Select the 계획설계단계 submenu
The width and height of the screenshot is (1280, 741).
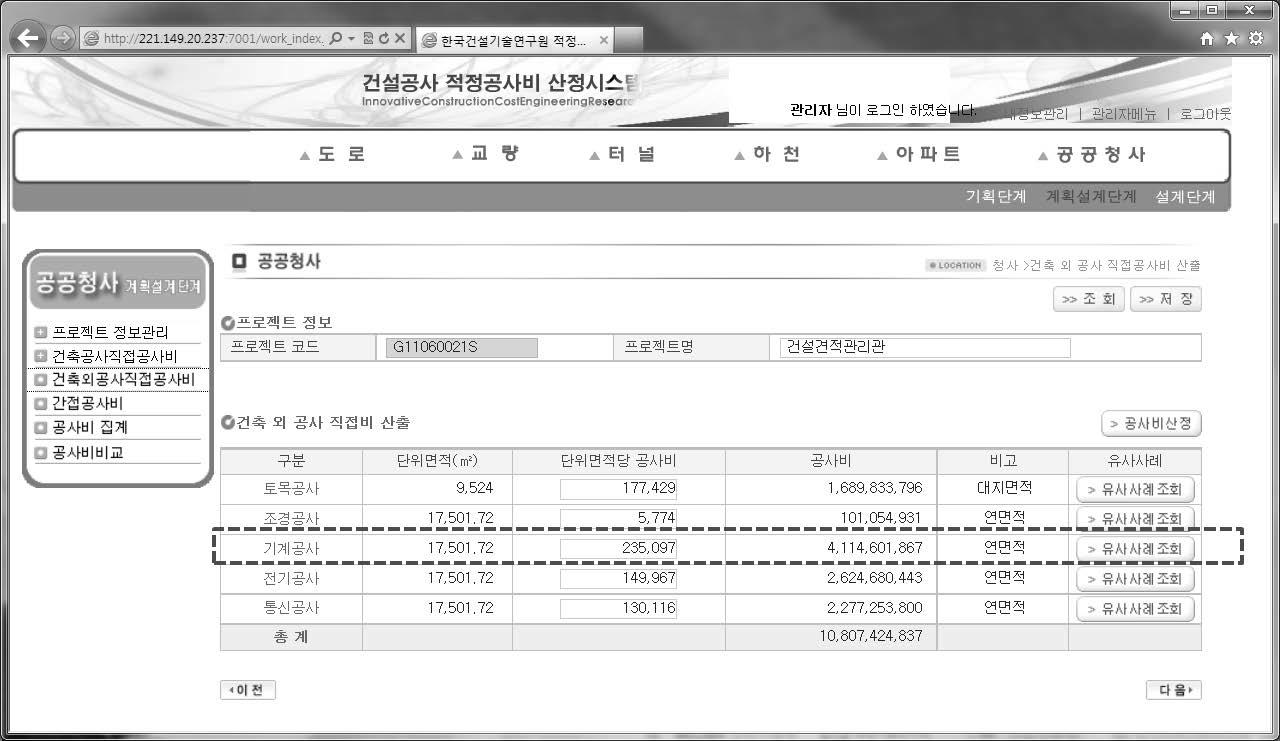[1091, 197]
